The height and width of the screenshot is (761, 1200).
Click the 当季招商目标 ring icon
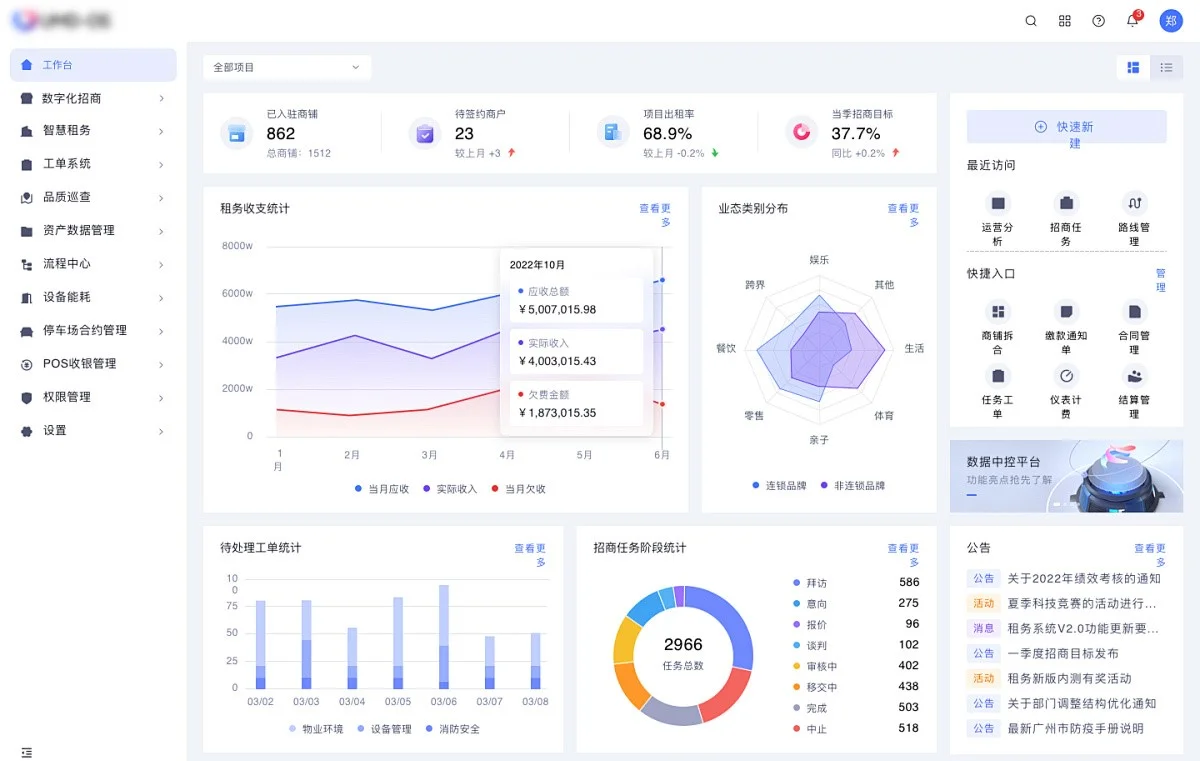(x=801, y=131)
